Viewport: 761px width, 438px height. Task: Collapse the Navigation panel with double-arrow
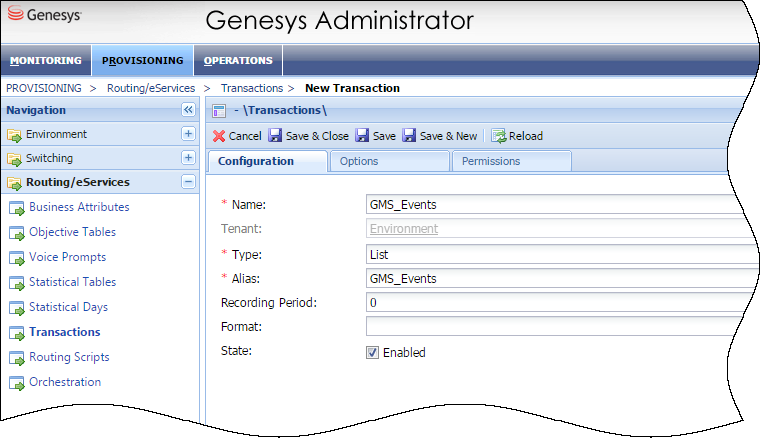tap(188, 110)
